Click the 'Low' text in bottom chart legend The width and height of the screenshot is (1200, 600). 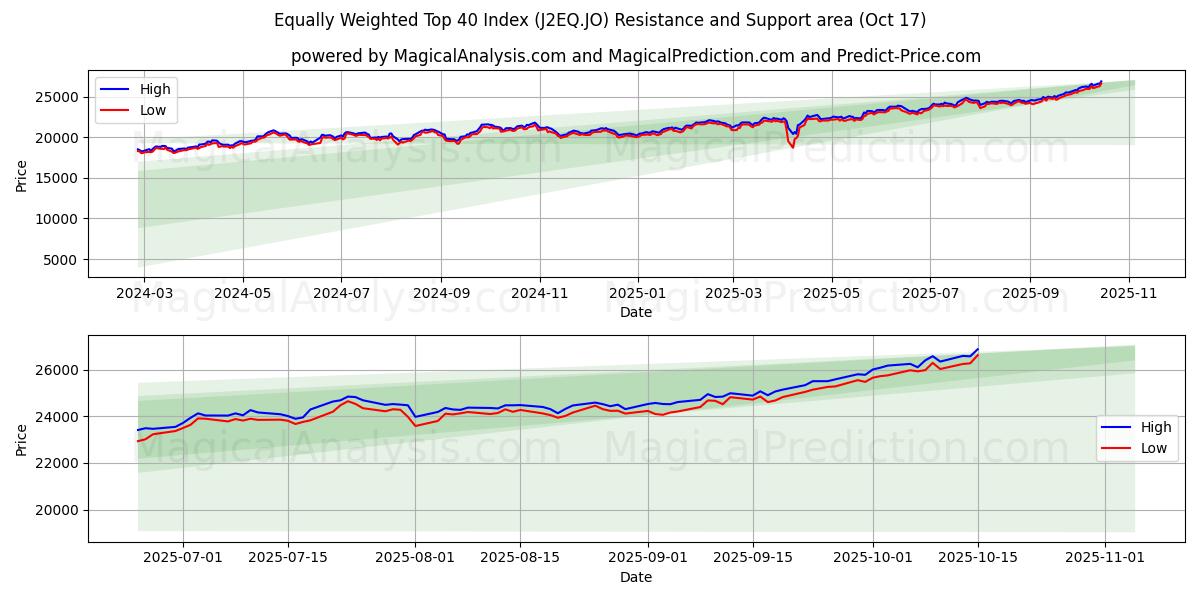pos(1154,448)
